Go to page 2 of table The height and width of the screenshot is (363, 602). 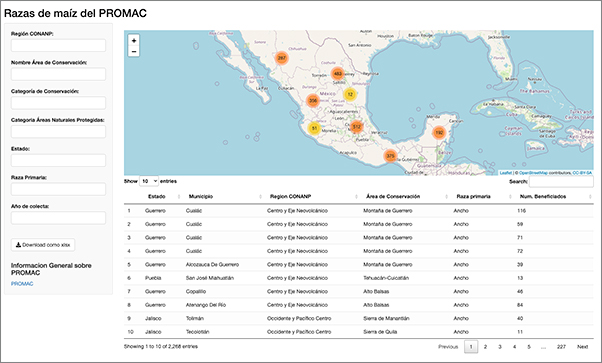coord(485,346)
